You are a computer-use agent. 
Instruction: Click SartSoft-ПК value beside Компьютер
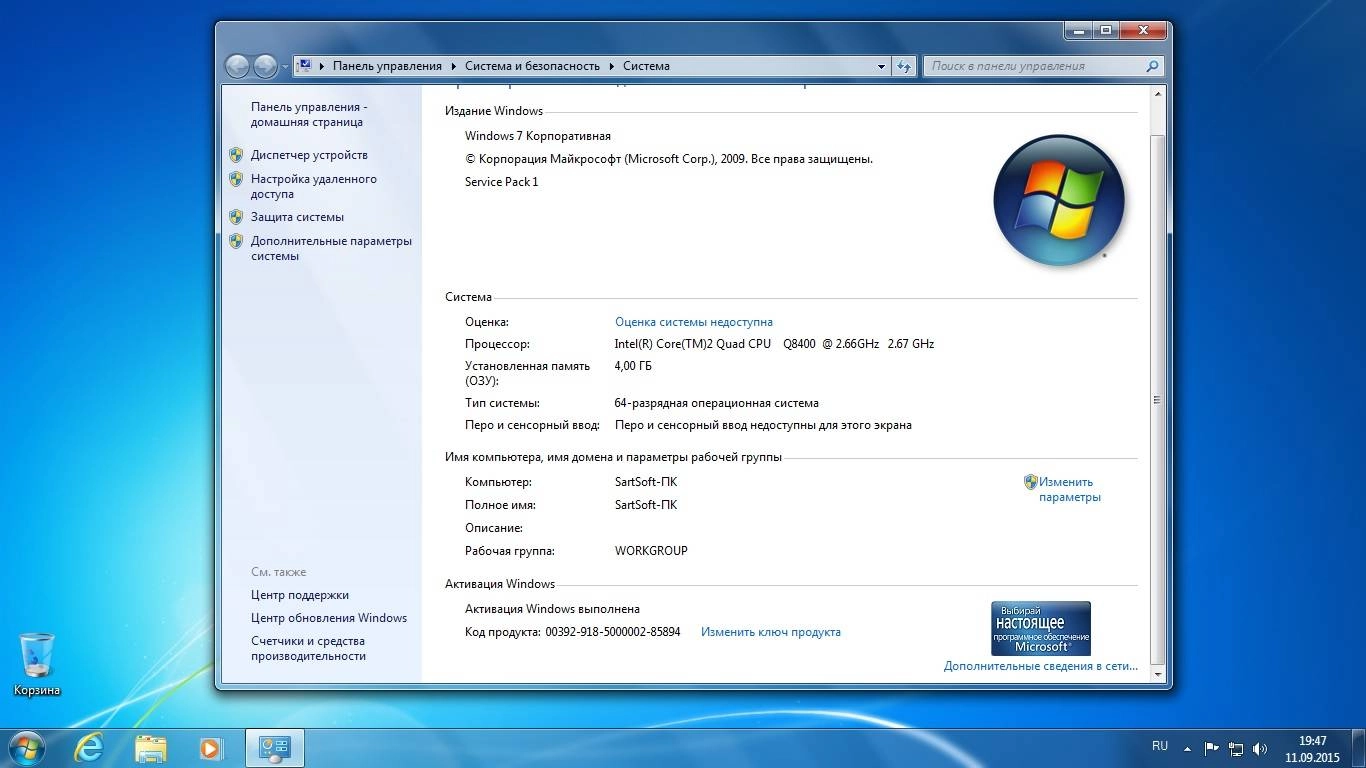pos(646,482)
